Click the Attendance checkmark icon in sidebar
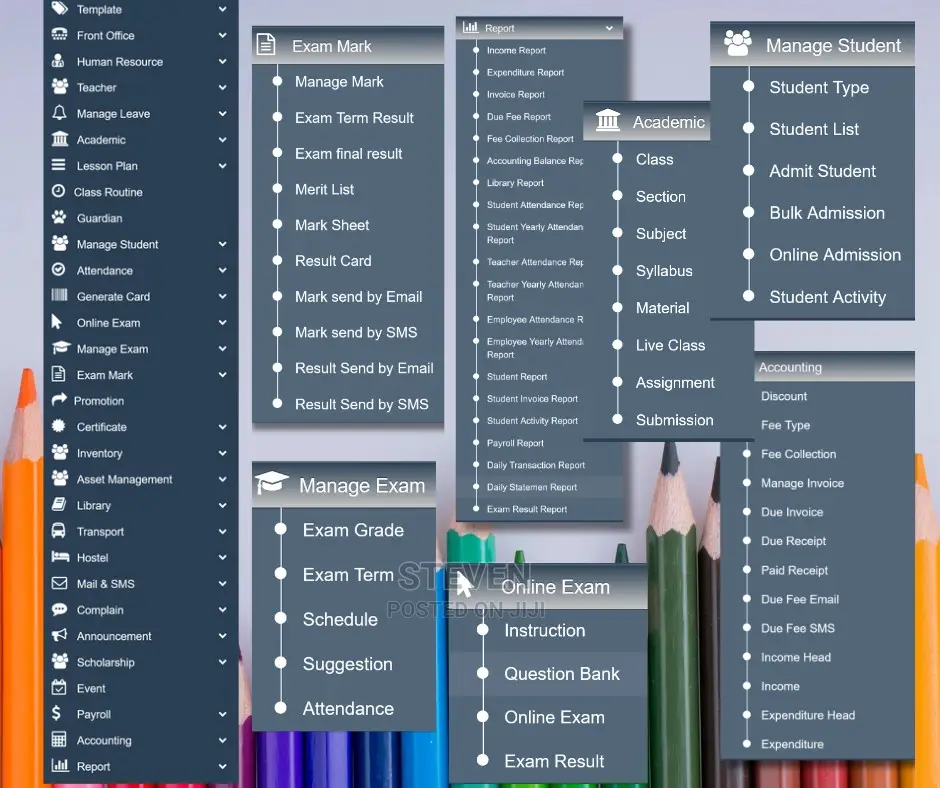 (58, 269)
